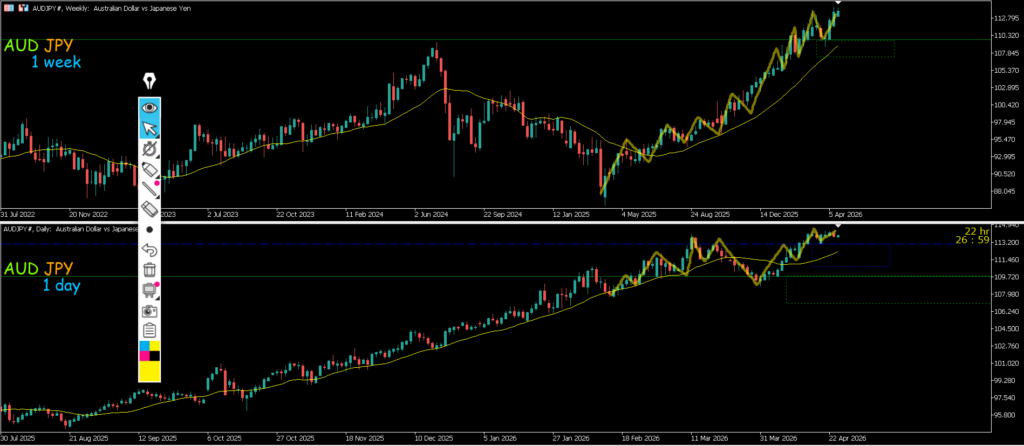Click the '6 Oct 2025' date label

tap(224, 438)
